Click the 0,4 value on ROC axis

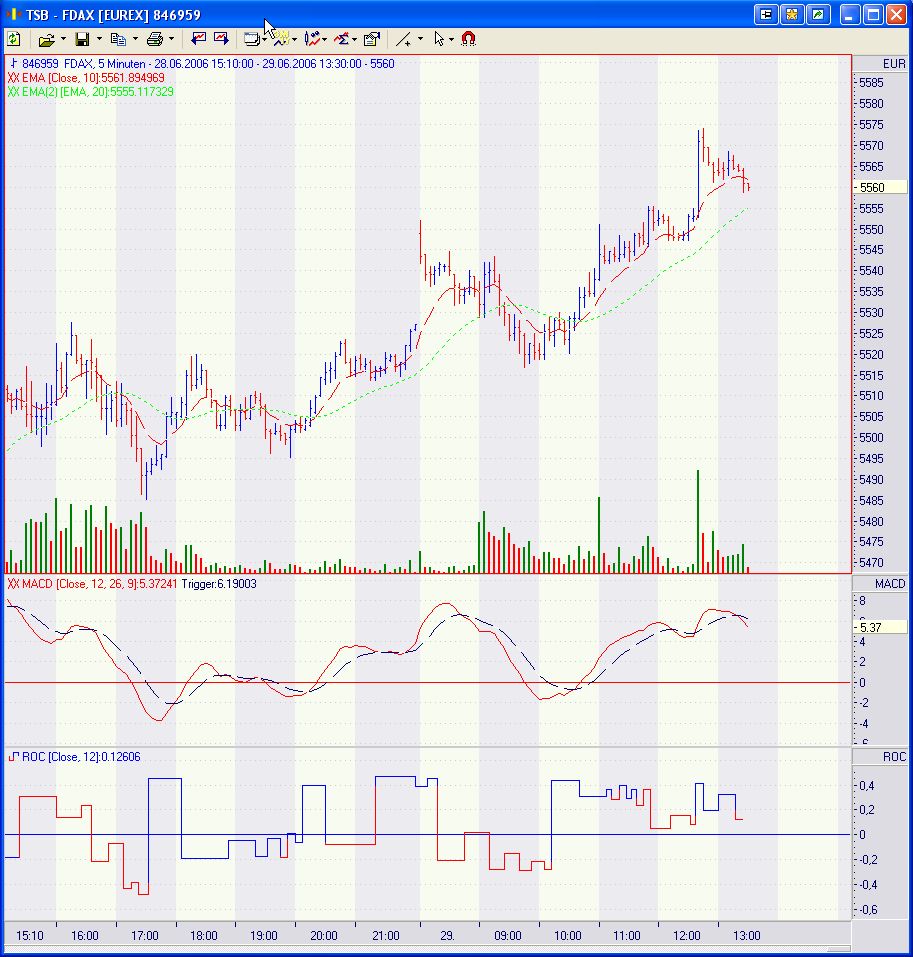click(x=867, y=786)
